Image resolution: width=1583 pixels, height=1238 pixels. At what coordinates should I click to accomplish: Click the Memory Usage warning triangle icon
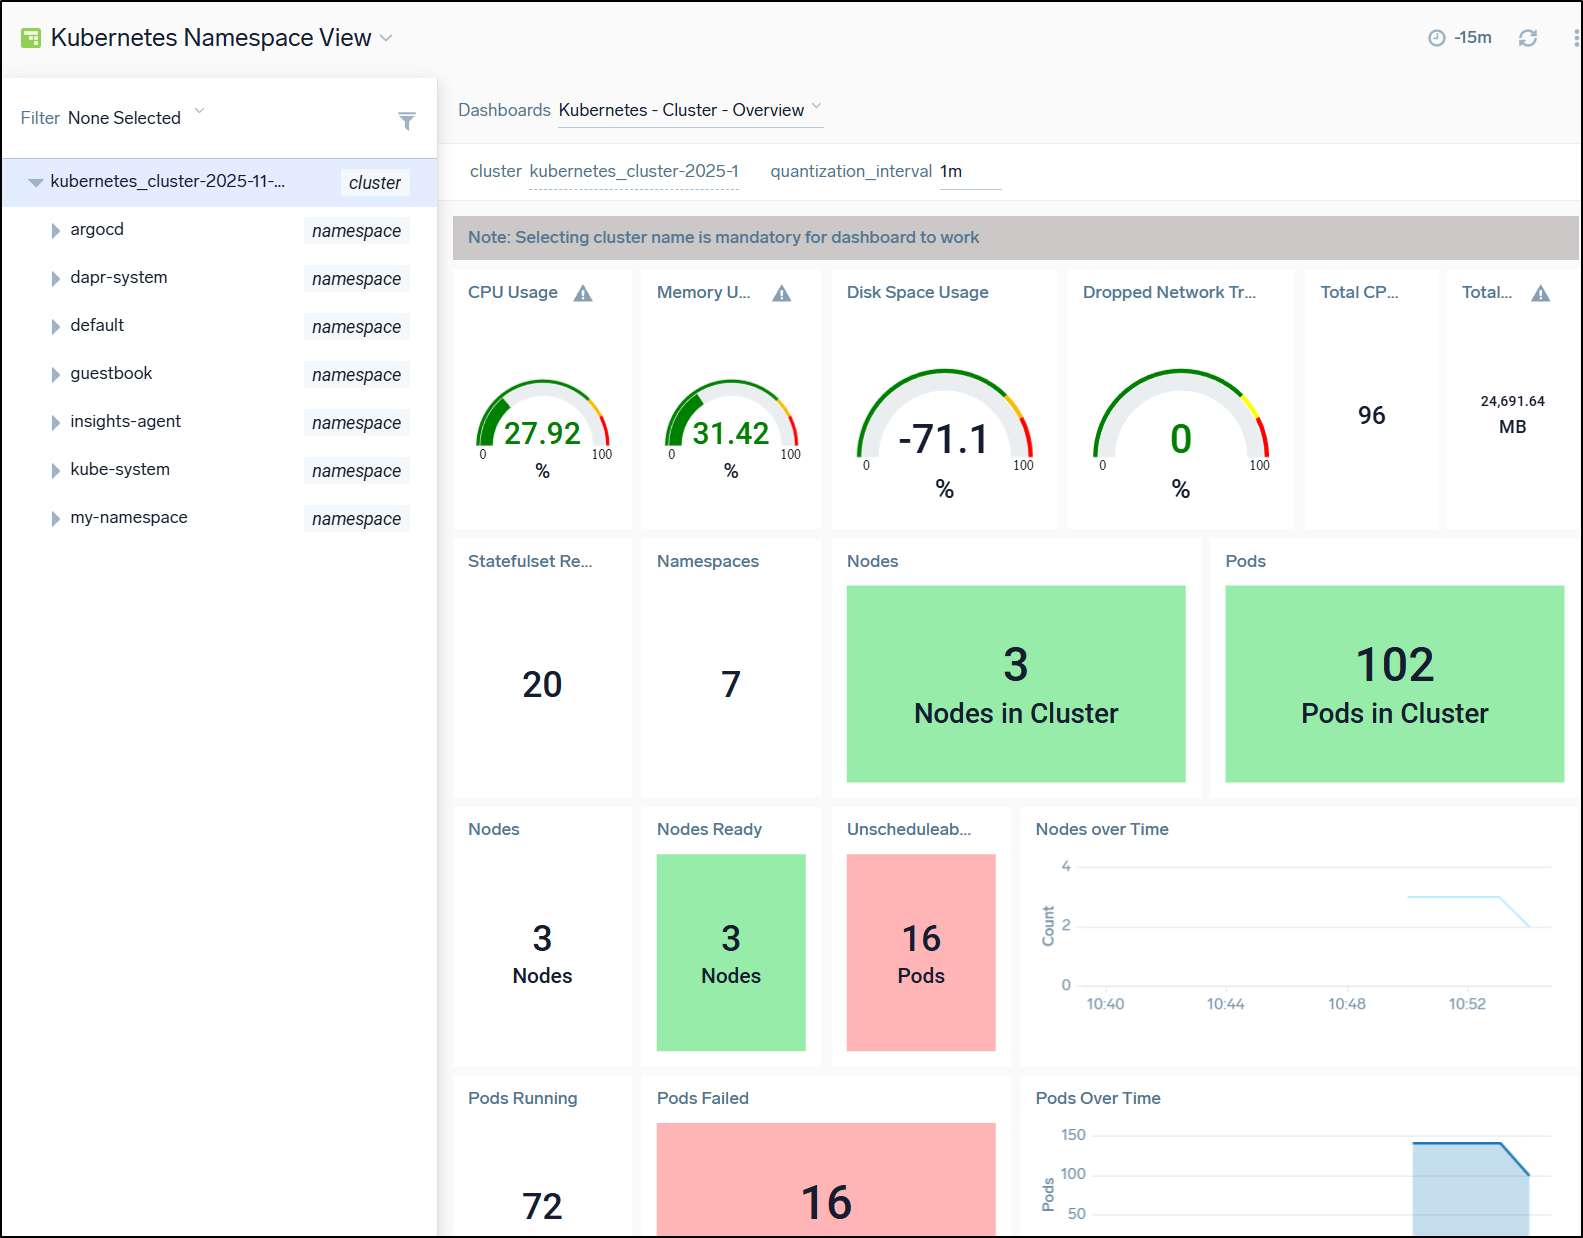tap(782, 293)
